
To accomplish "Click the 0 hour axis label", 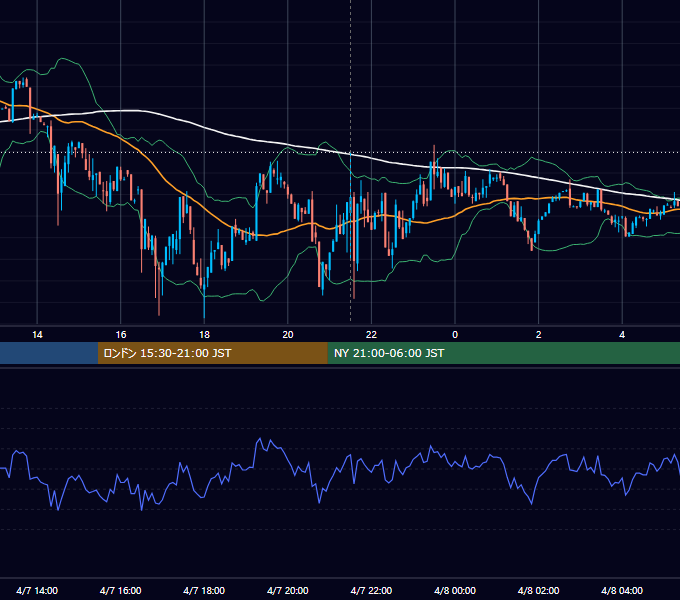I will click(455, 335).
